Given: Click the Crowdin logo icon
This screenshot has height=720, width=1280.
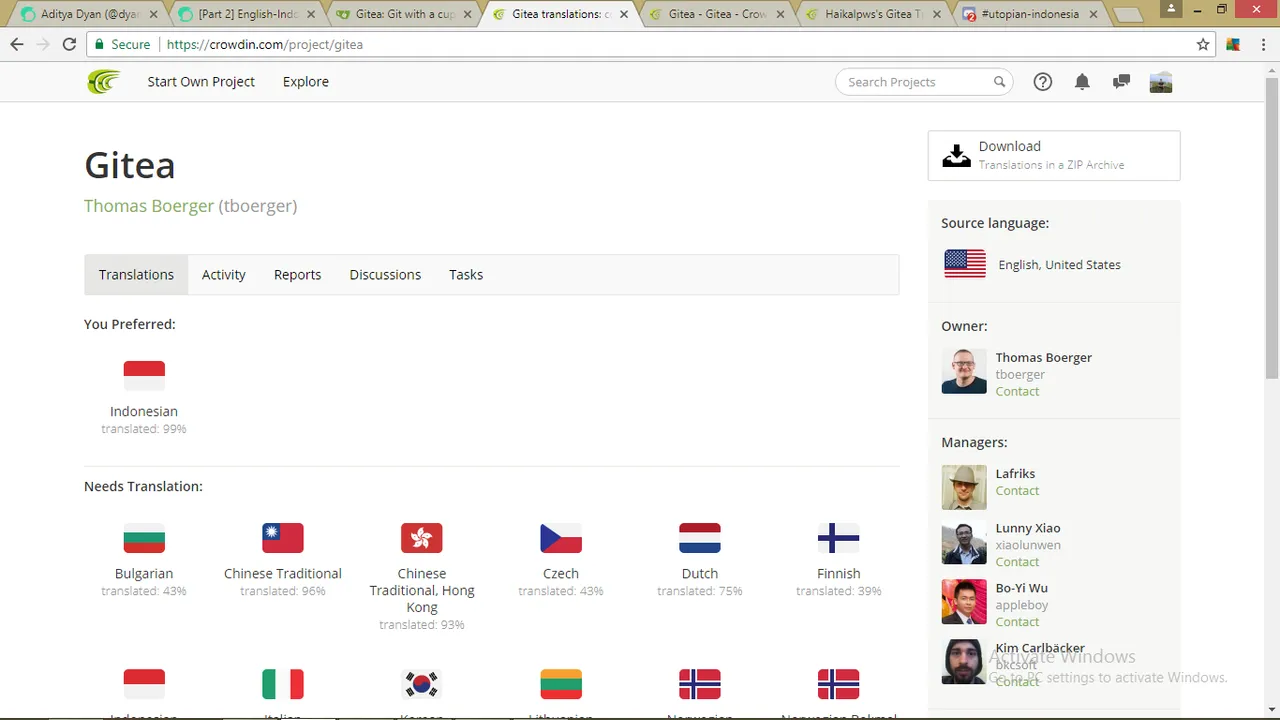Looking at the screenshot, I should 103,82.
